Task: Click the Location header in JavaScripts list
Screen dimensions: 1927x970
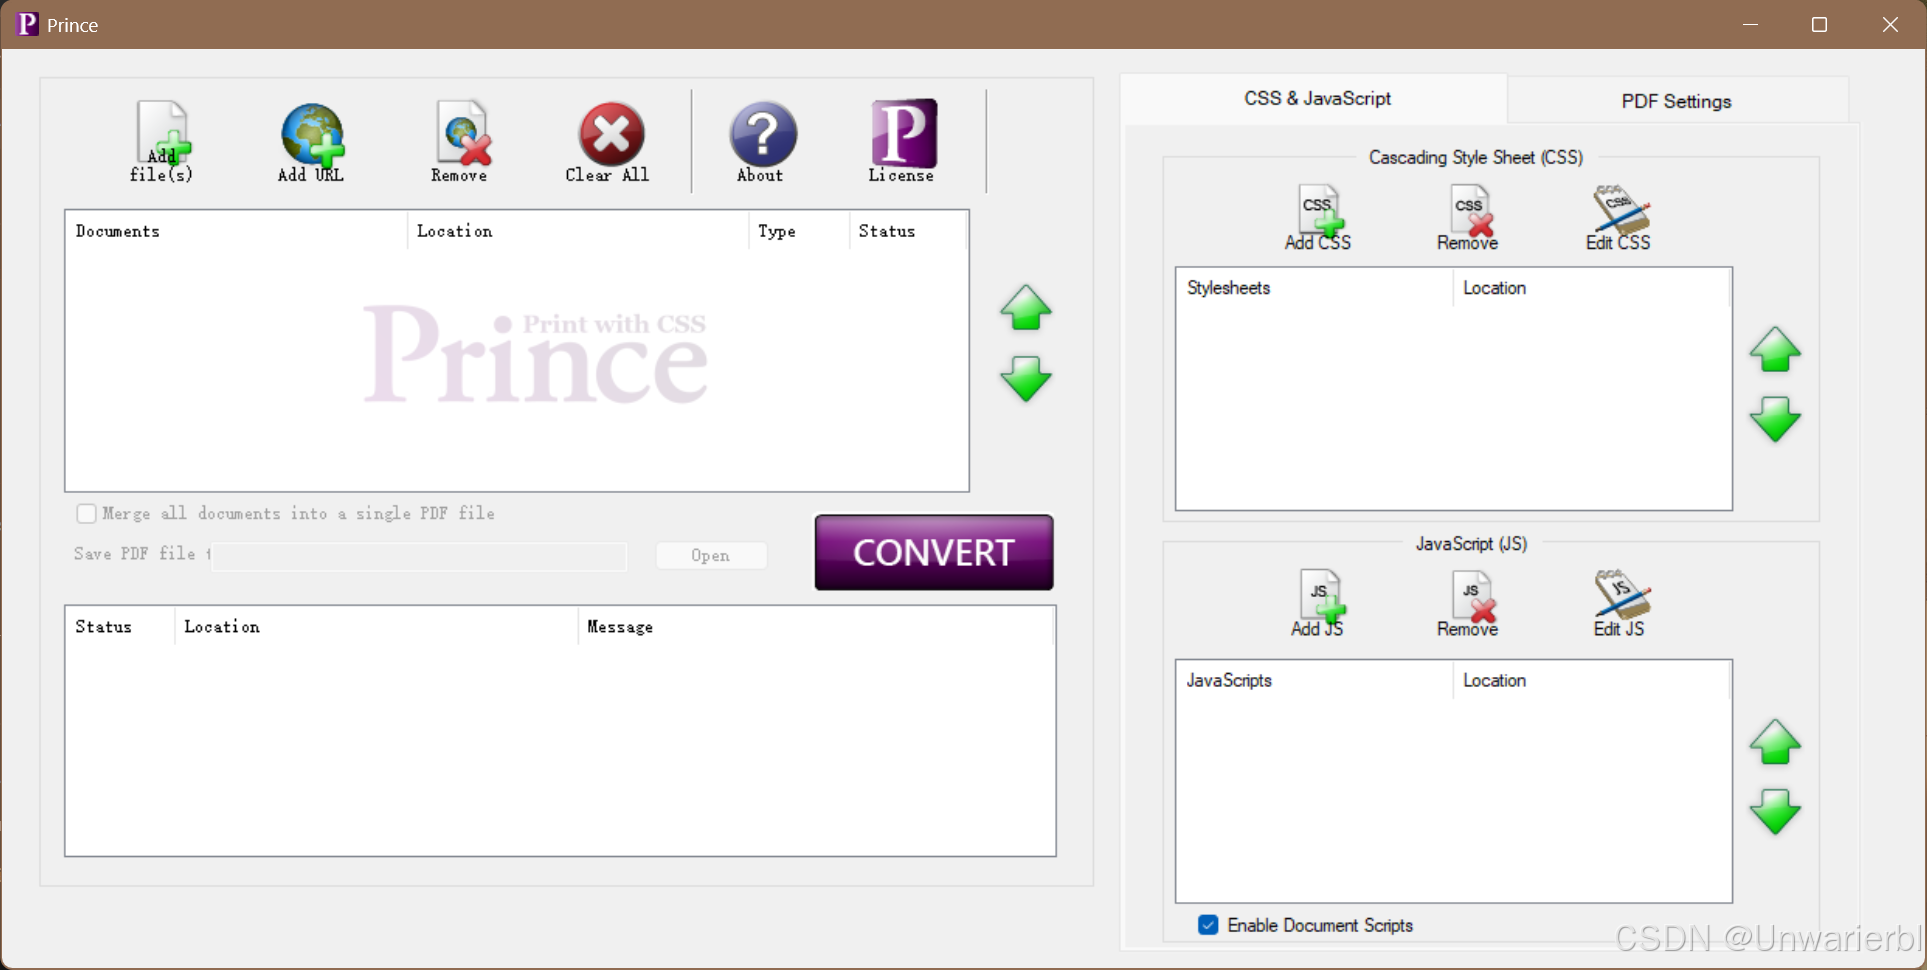Action: coord(1591,680)
